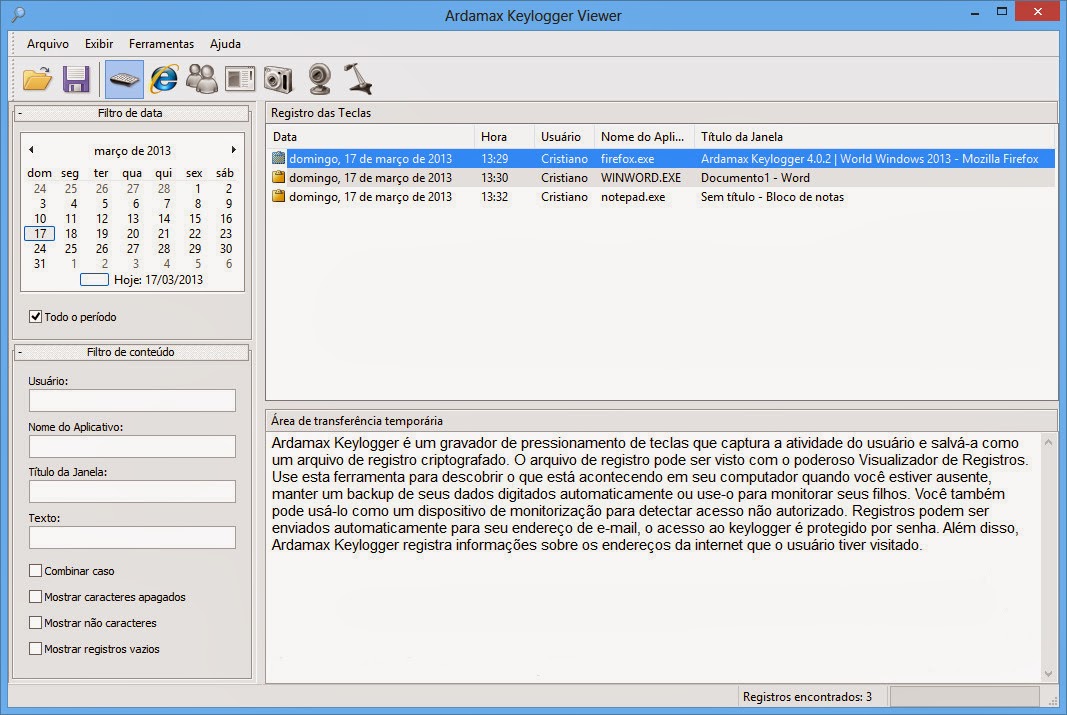Viewport: 1067px width, 715px height.
Task: Open the Arquivo menu
Action: click(48, 44)
